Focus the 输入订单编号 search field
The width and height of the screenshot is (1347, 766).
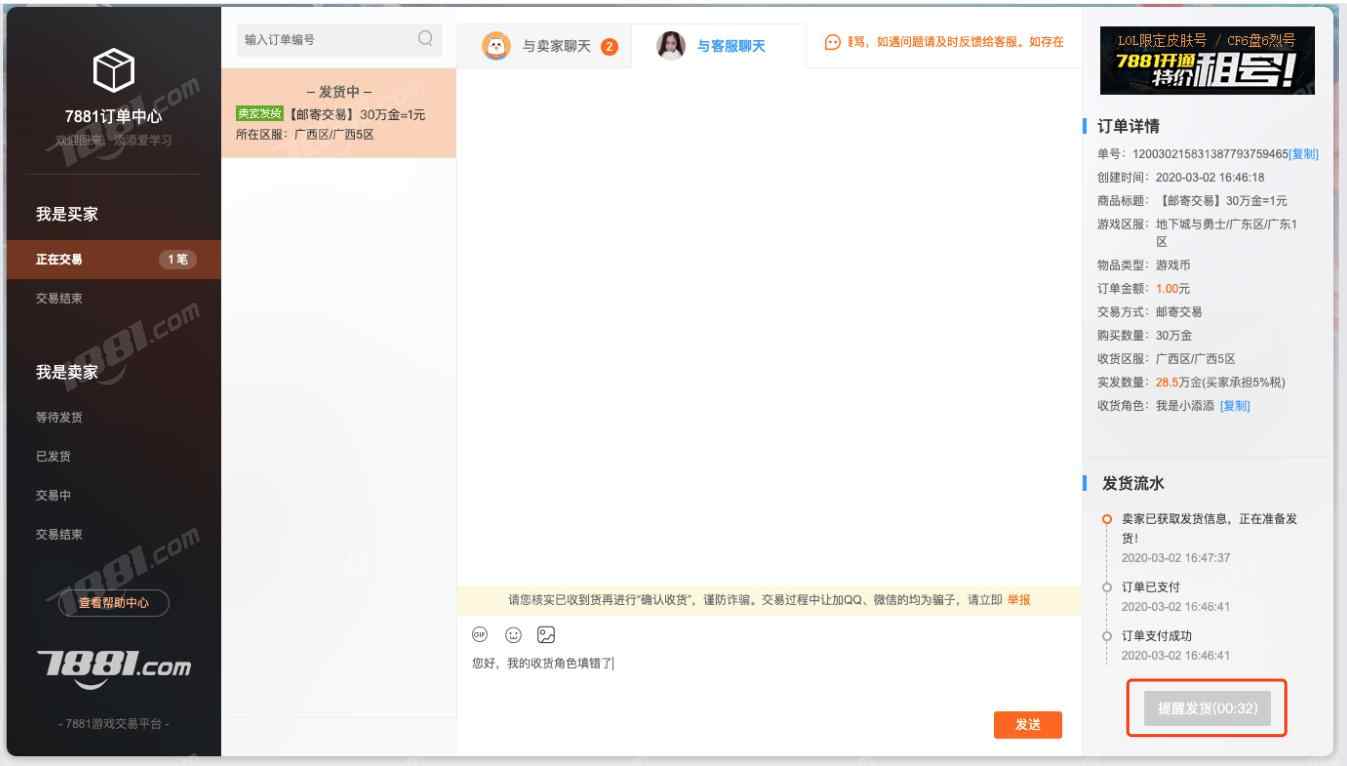click(340, 39)
